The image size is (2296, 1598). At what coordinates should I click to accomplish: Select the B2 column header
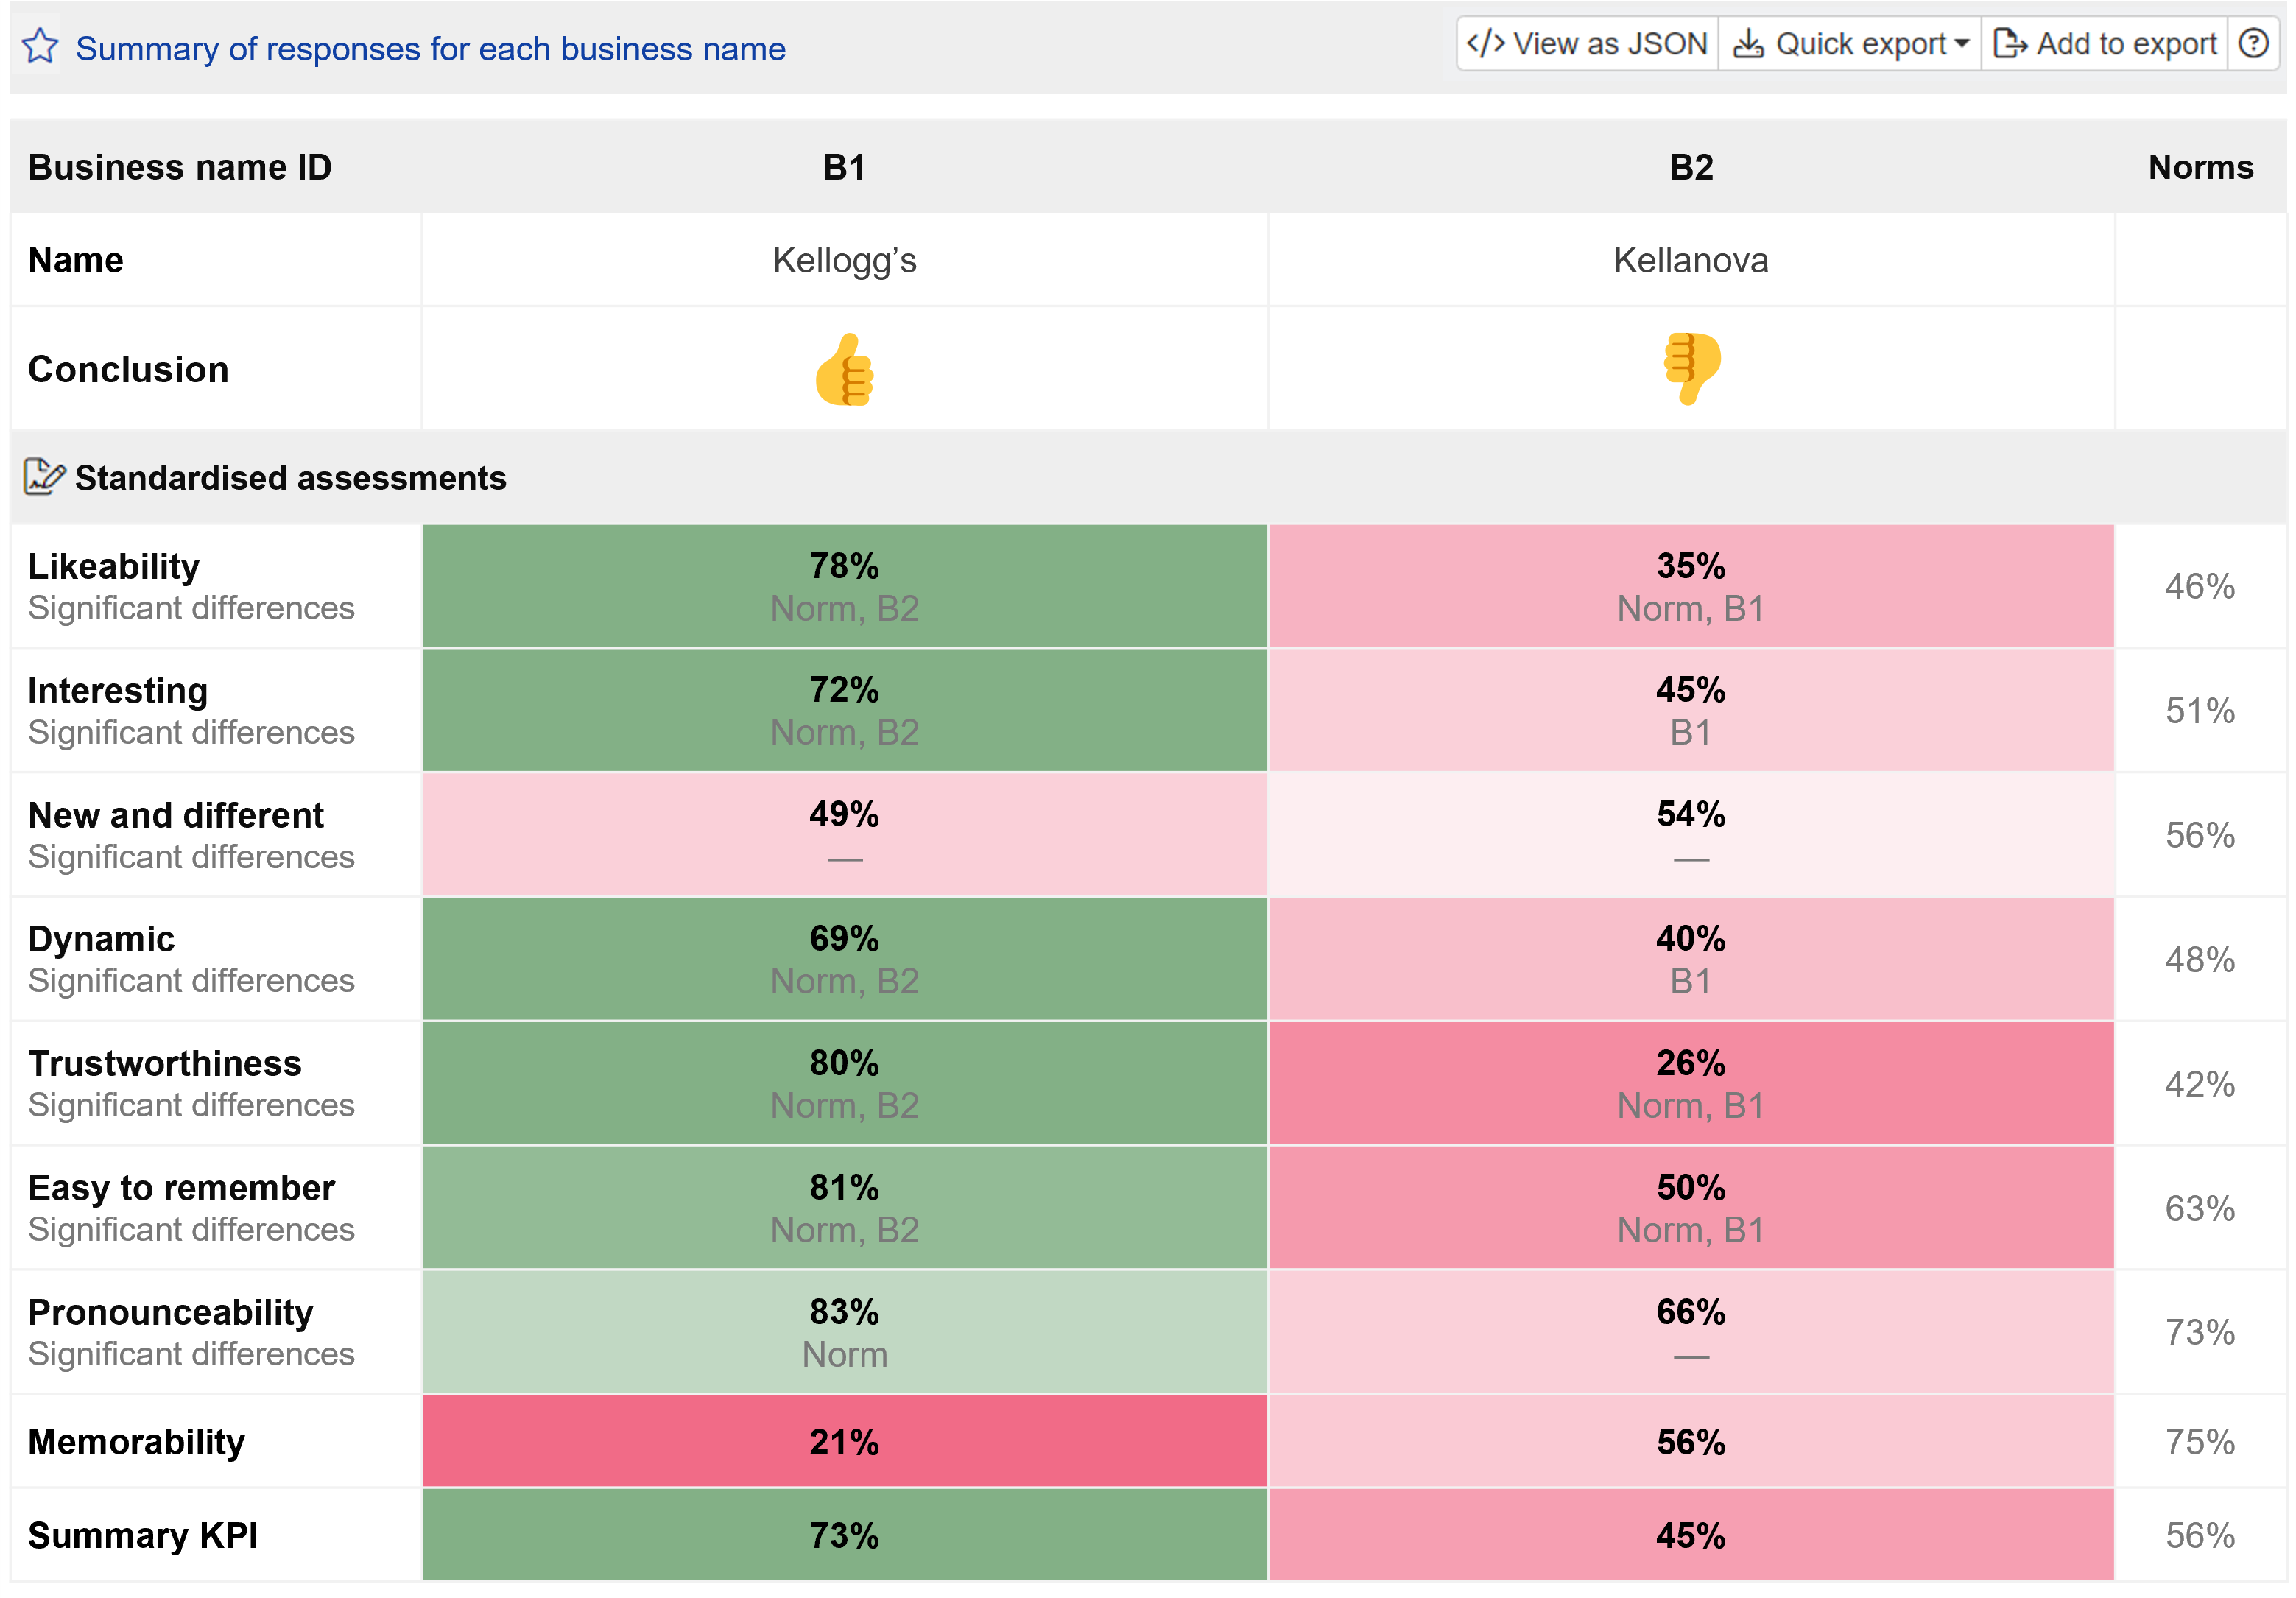click(1691, 167)
